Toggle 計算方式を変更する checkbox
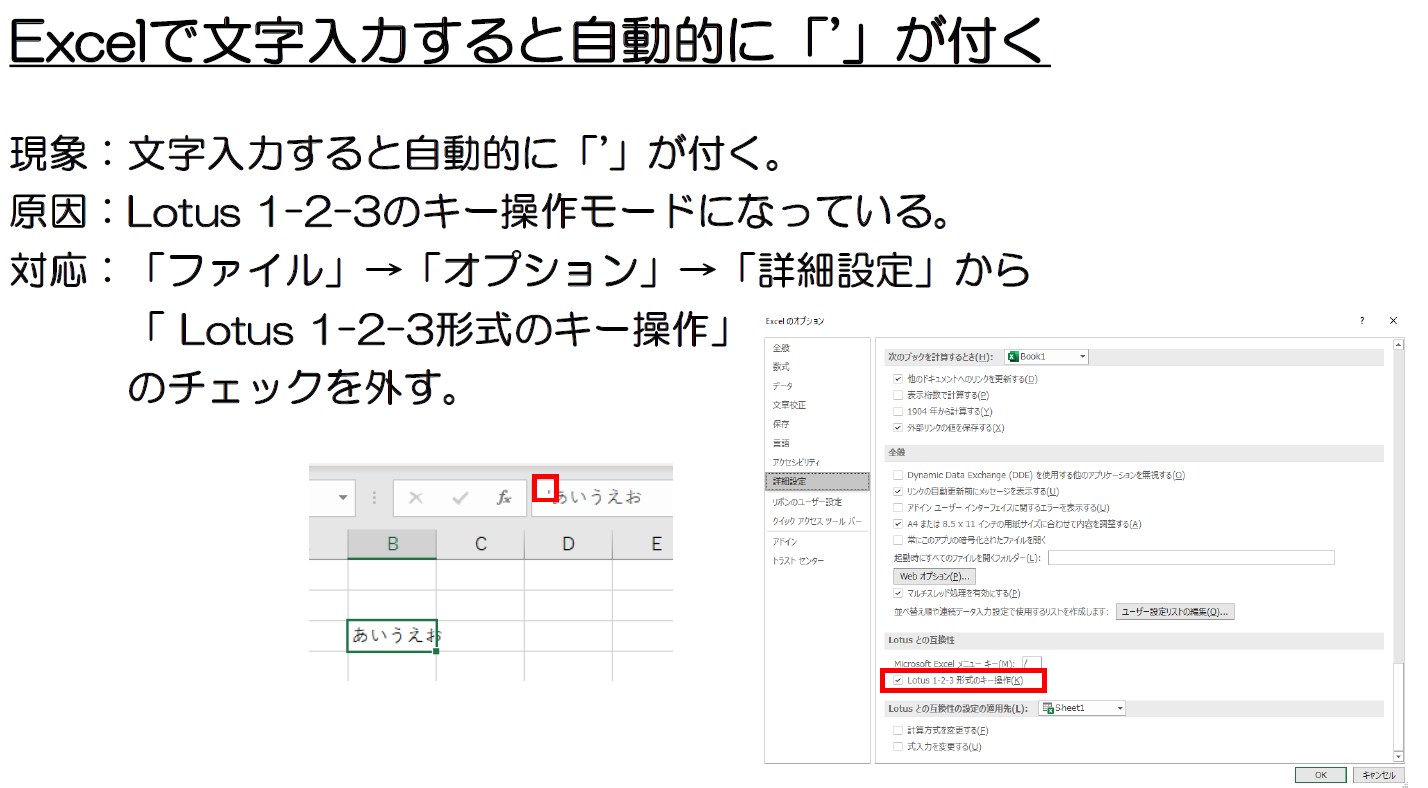Viewport: 1428px width, 788px height. pyautogui.click(x=897, y=731)
